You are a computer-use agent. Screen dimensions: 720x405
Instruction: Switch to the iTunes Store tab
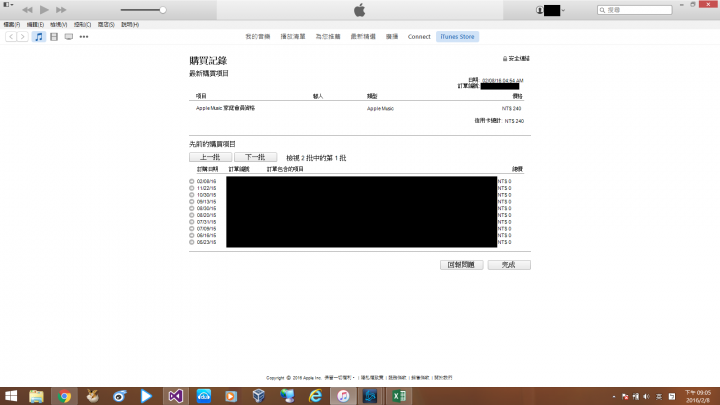pyautogui.click(x=457, y=36)
